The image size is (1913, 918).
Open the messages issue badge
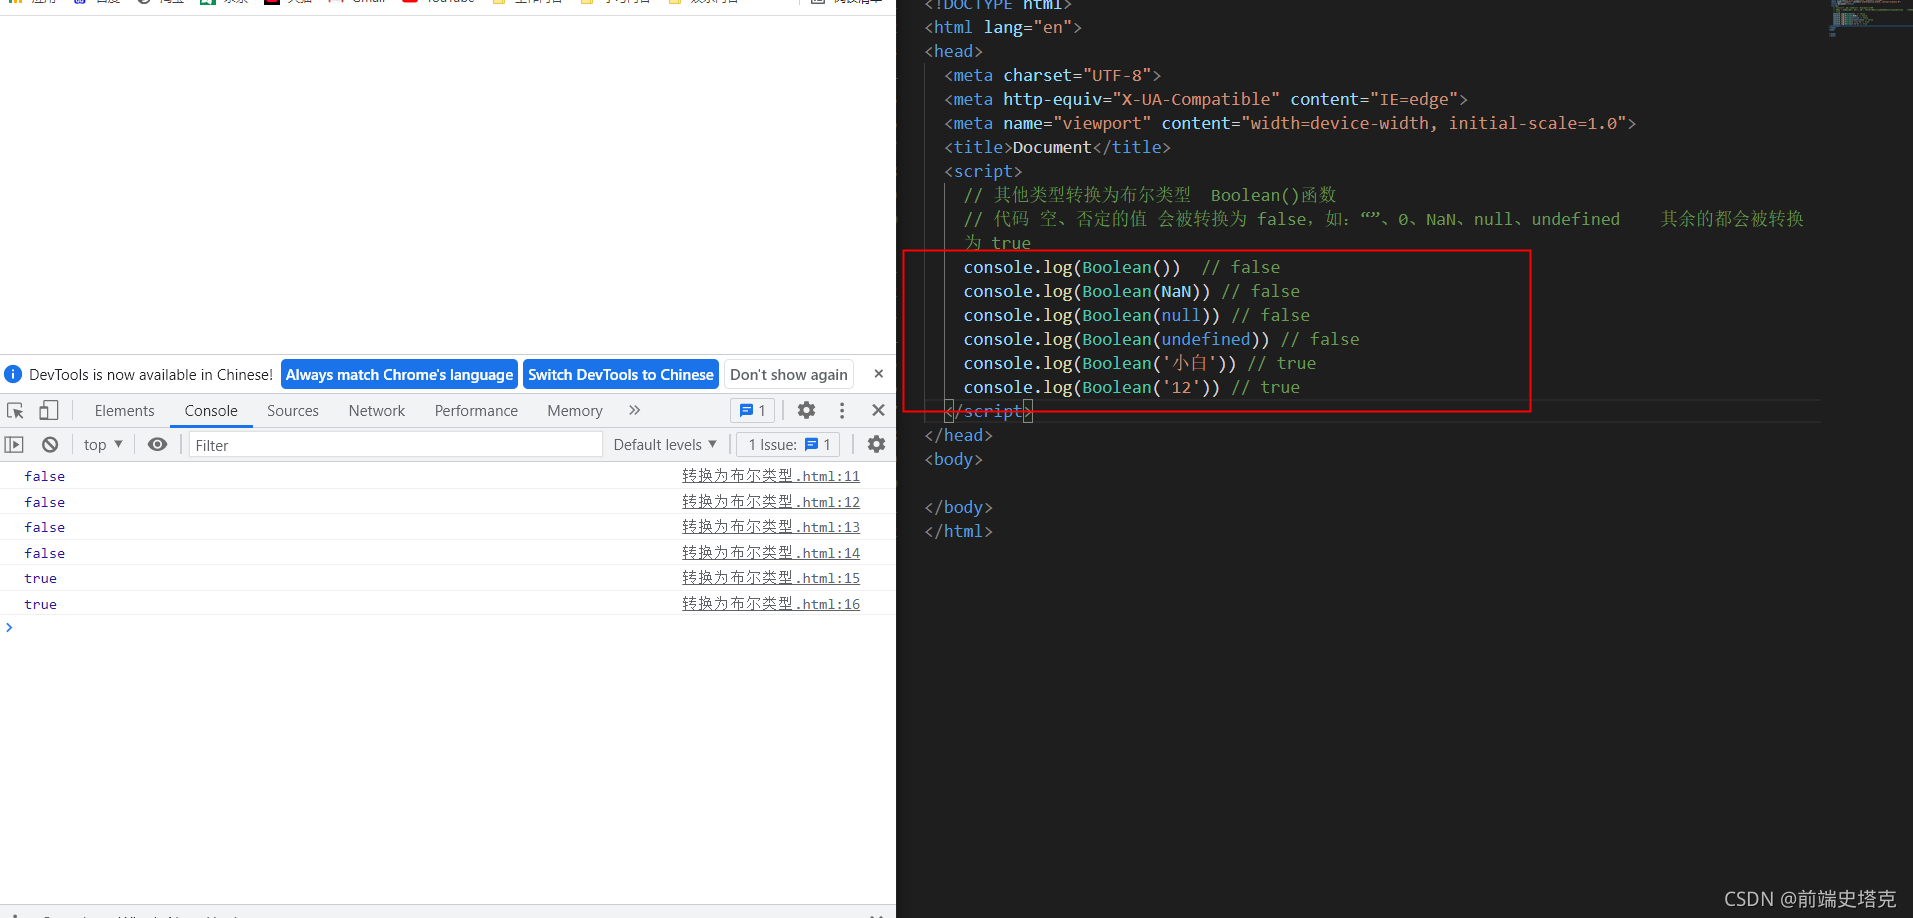tap(752, 411)
